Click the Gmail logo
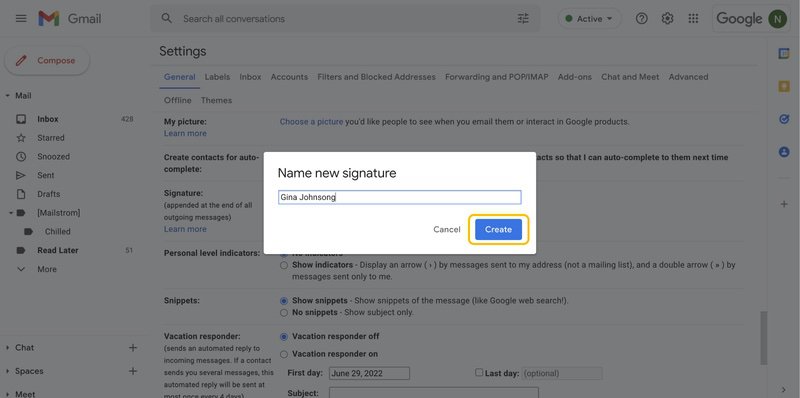The height and width of the screenshot is (398, 800). (70, 19)
